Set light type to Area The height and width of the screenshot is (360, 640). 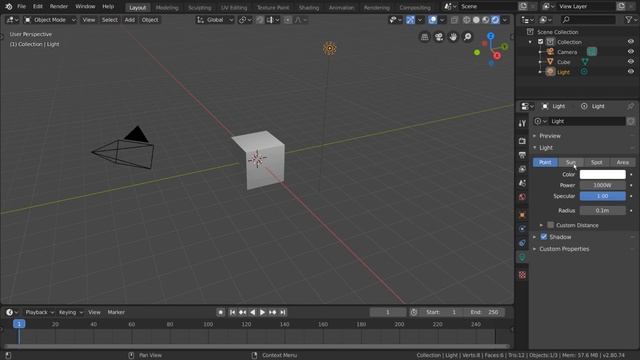coord(622,162)
